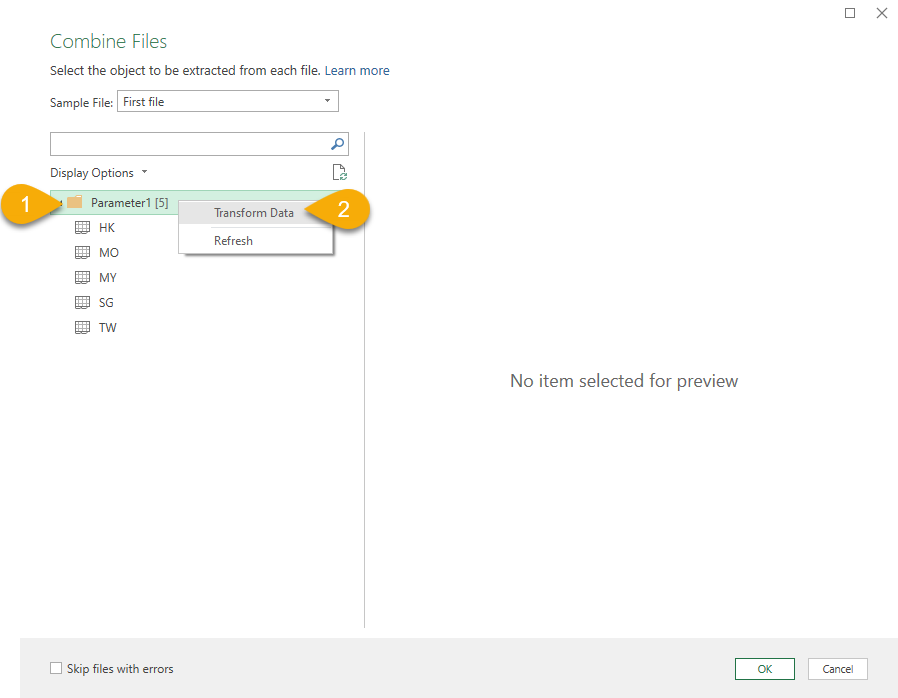Click the MY table icon
The width and height of the screenshot is (898, 698).
point(83,278)
